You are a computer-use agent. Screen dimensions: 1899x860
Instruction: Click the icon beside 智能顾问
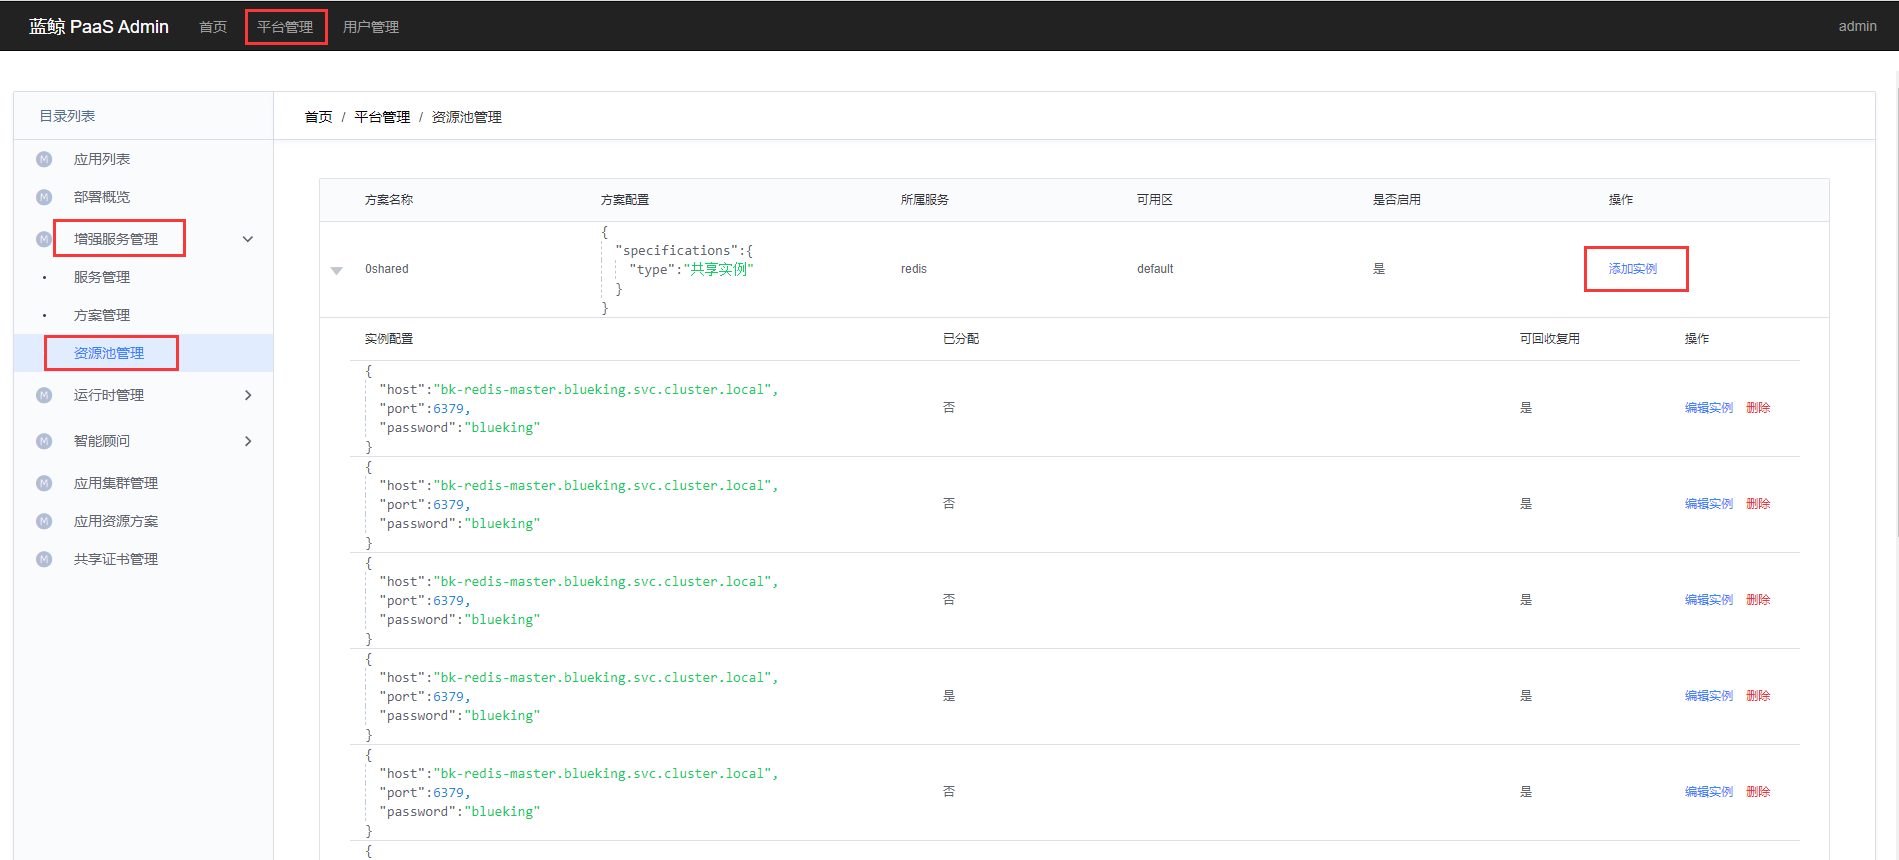pos(44,441)
